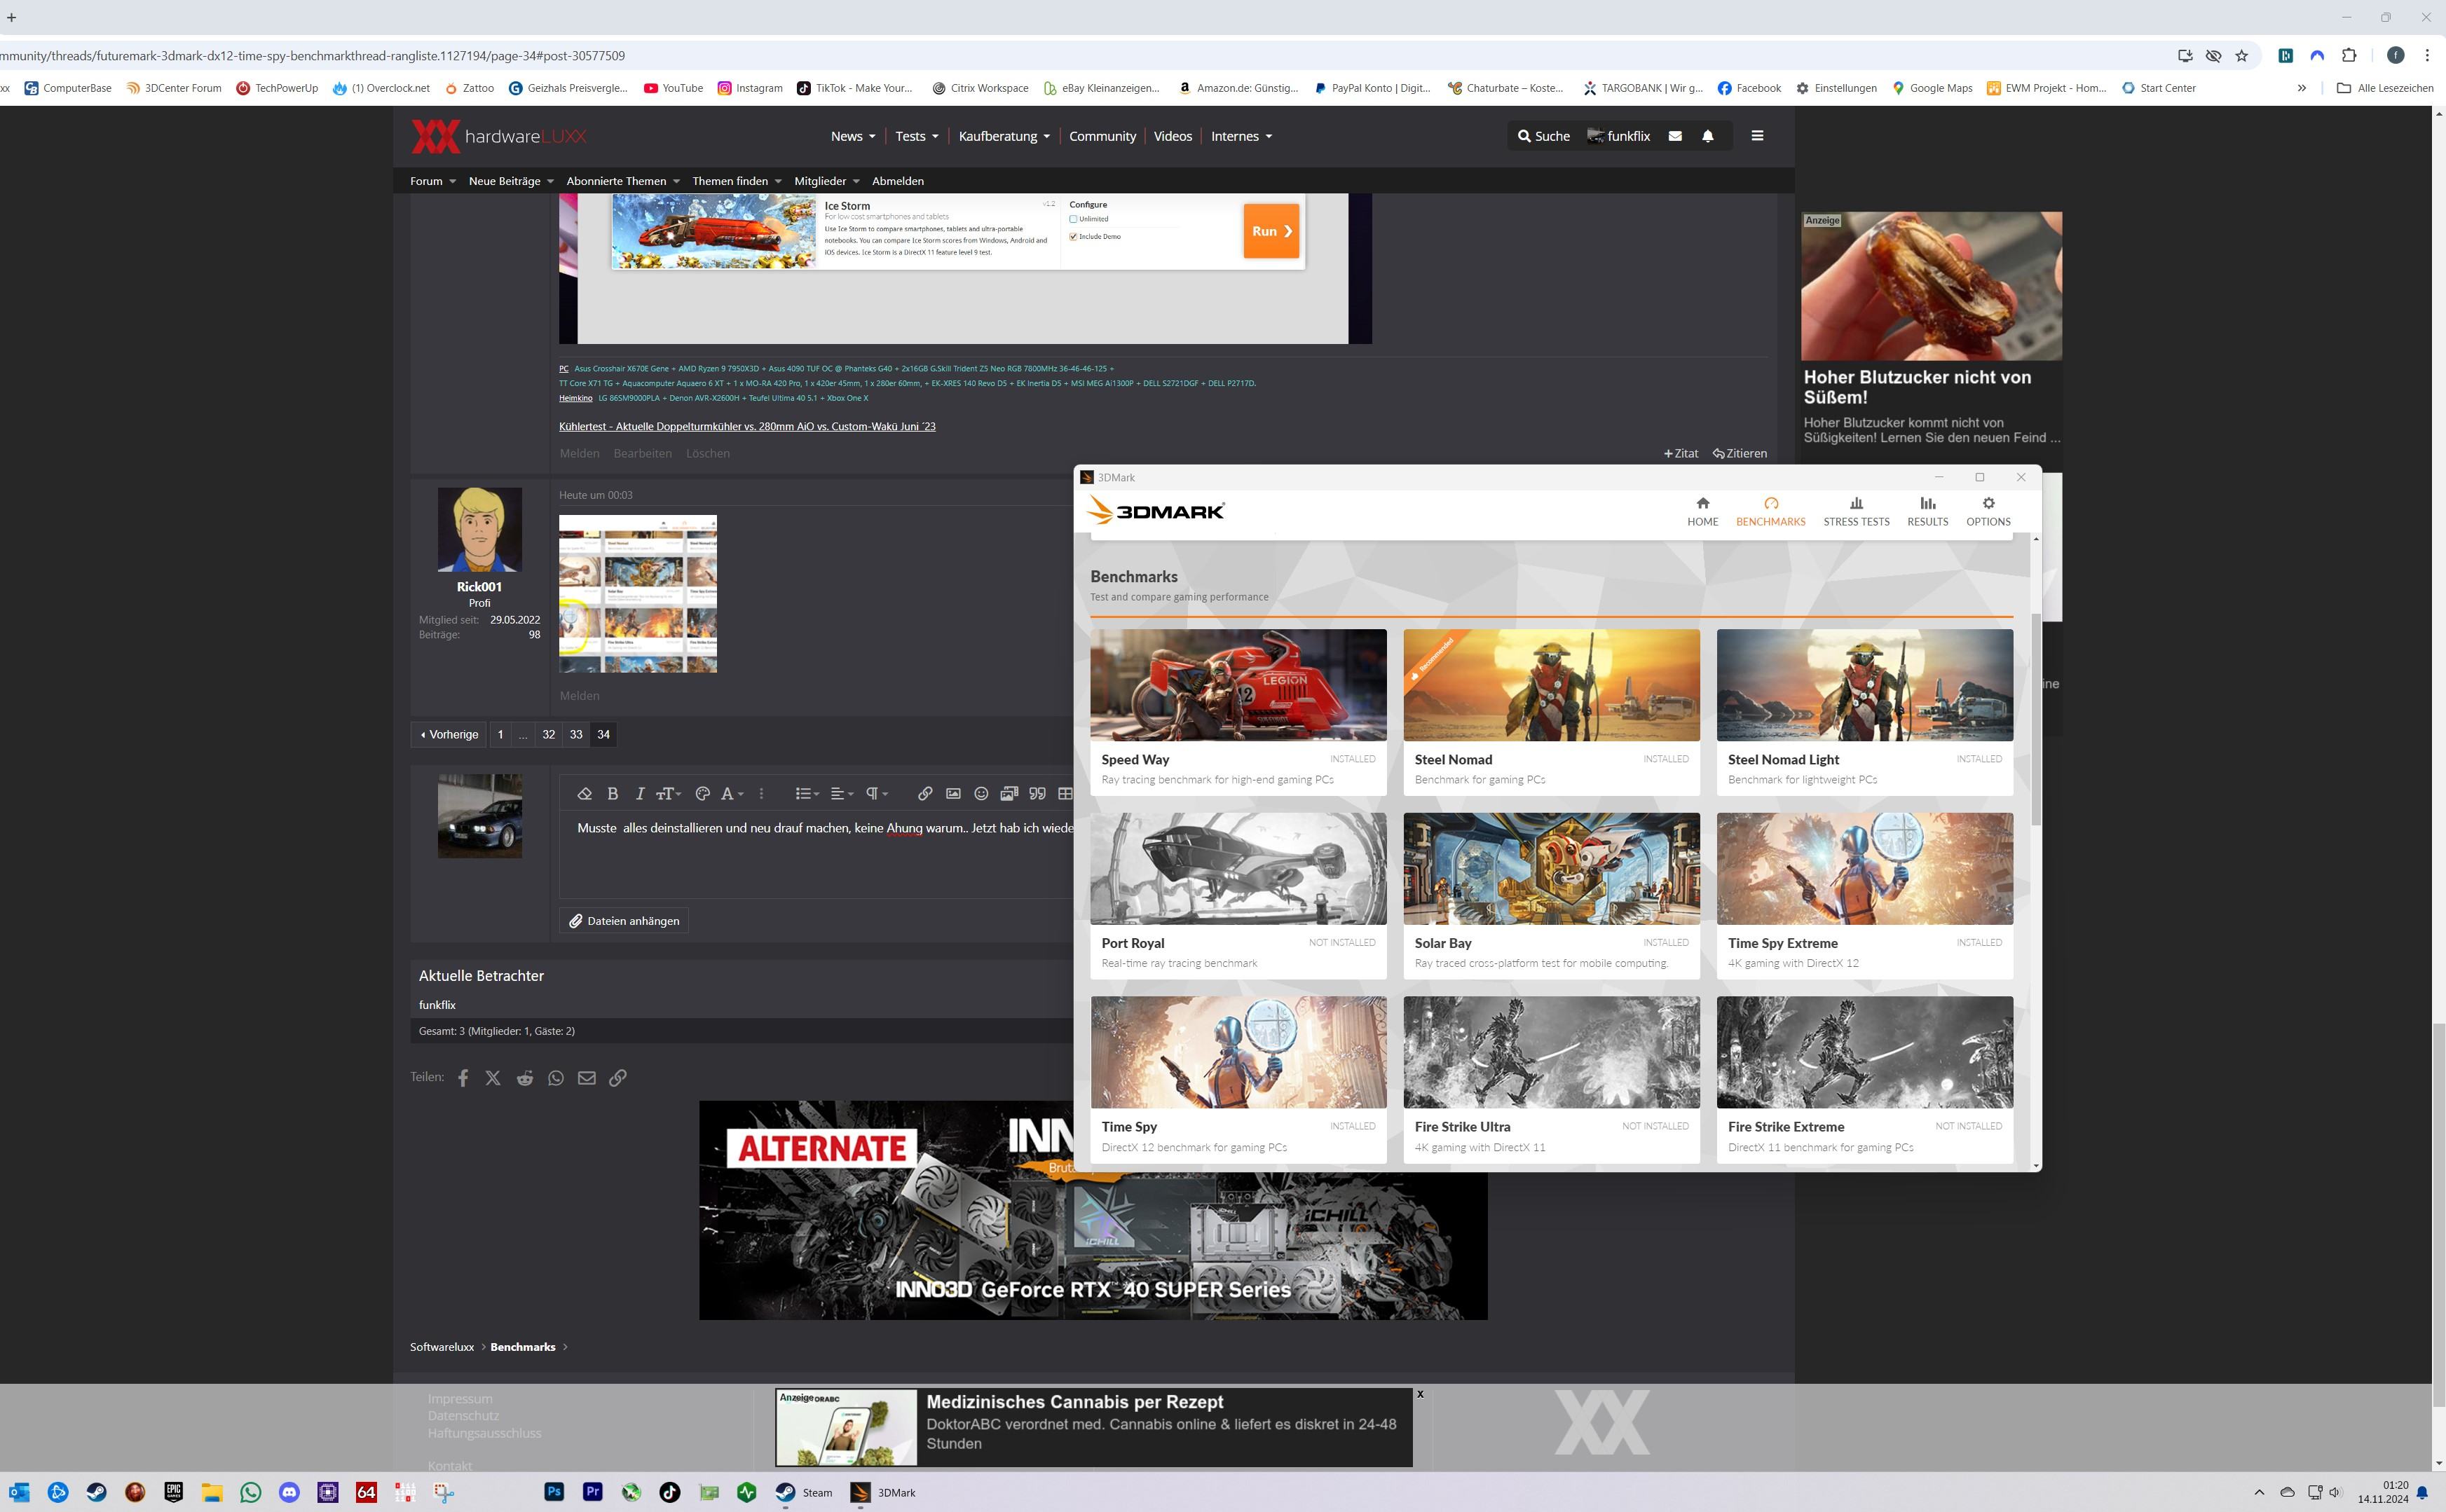Screen dimensions: 2446x1512
Task: Click the Vorherige previous page button
Action: click(449, 734)
